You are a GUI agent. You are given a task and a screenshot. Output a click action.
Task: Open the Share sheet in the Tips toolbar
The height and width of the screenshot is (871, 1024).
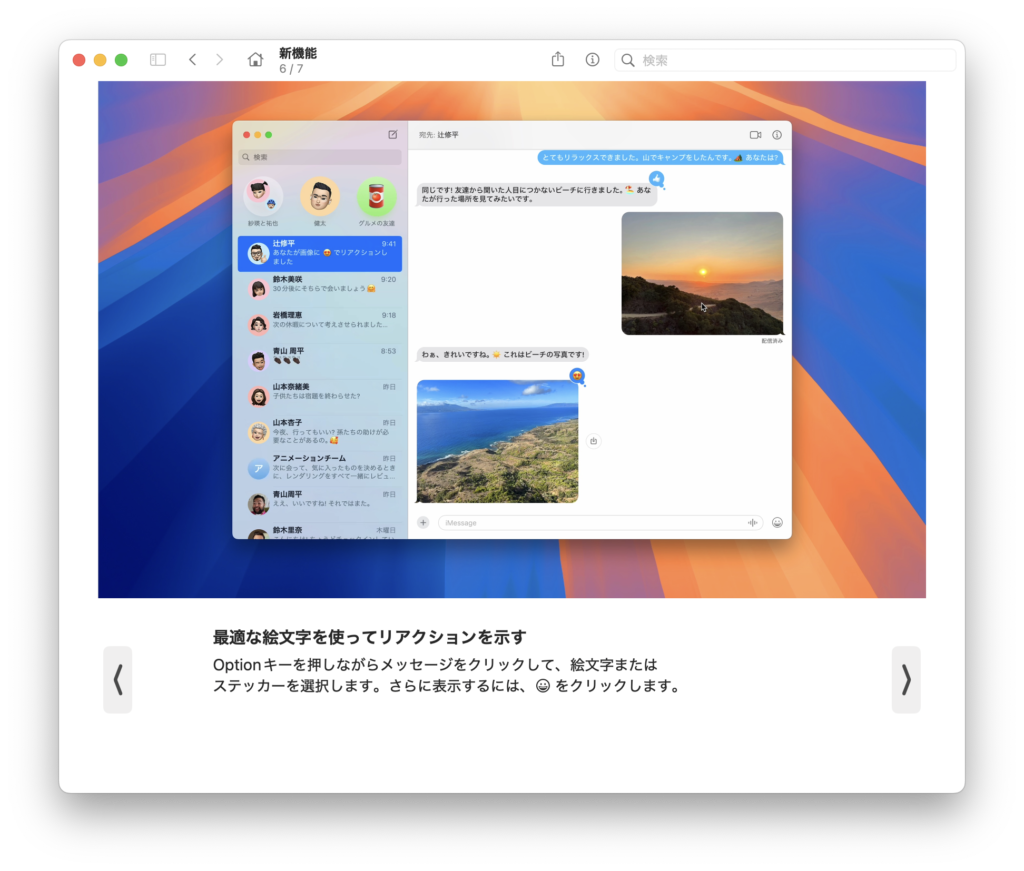(x=557, y=59)
